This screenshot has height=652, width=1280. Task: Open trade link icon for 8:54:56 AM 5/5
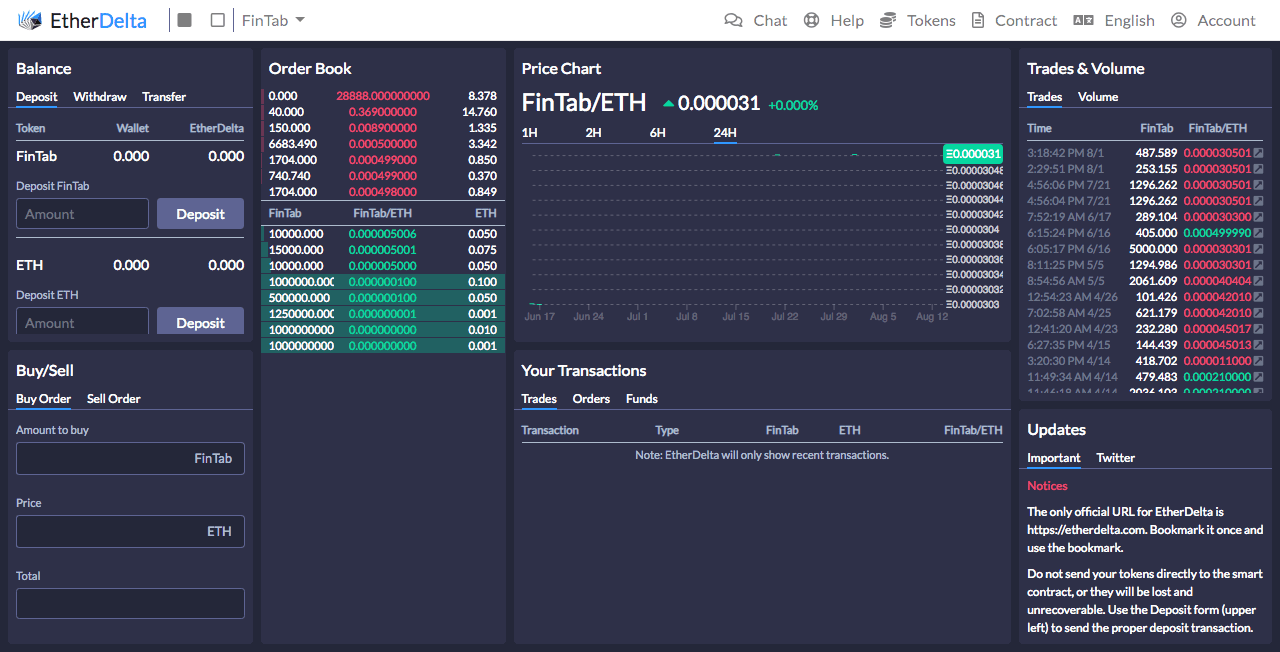(x=1258, y=281)
